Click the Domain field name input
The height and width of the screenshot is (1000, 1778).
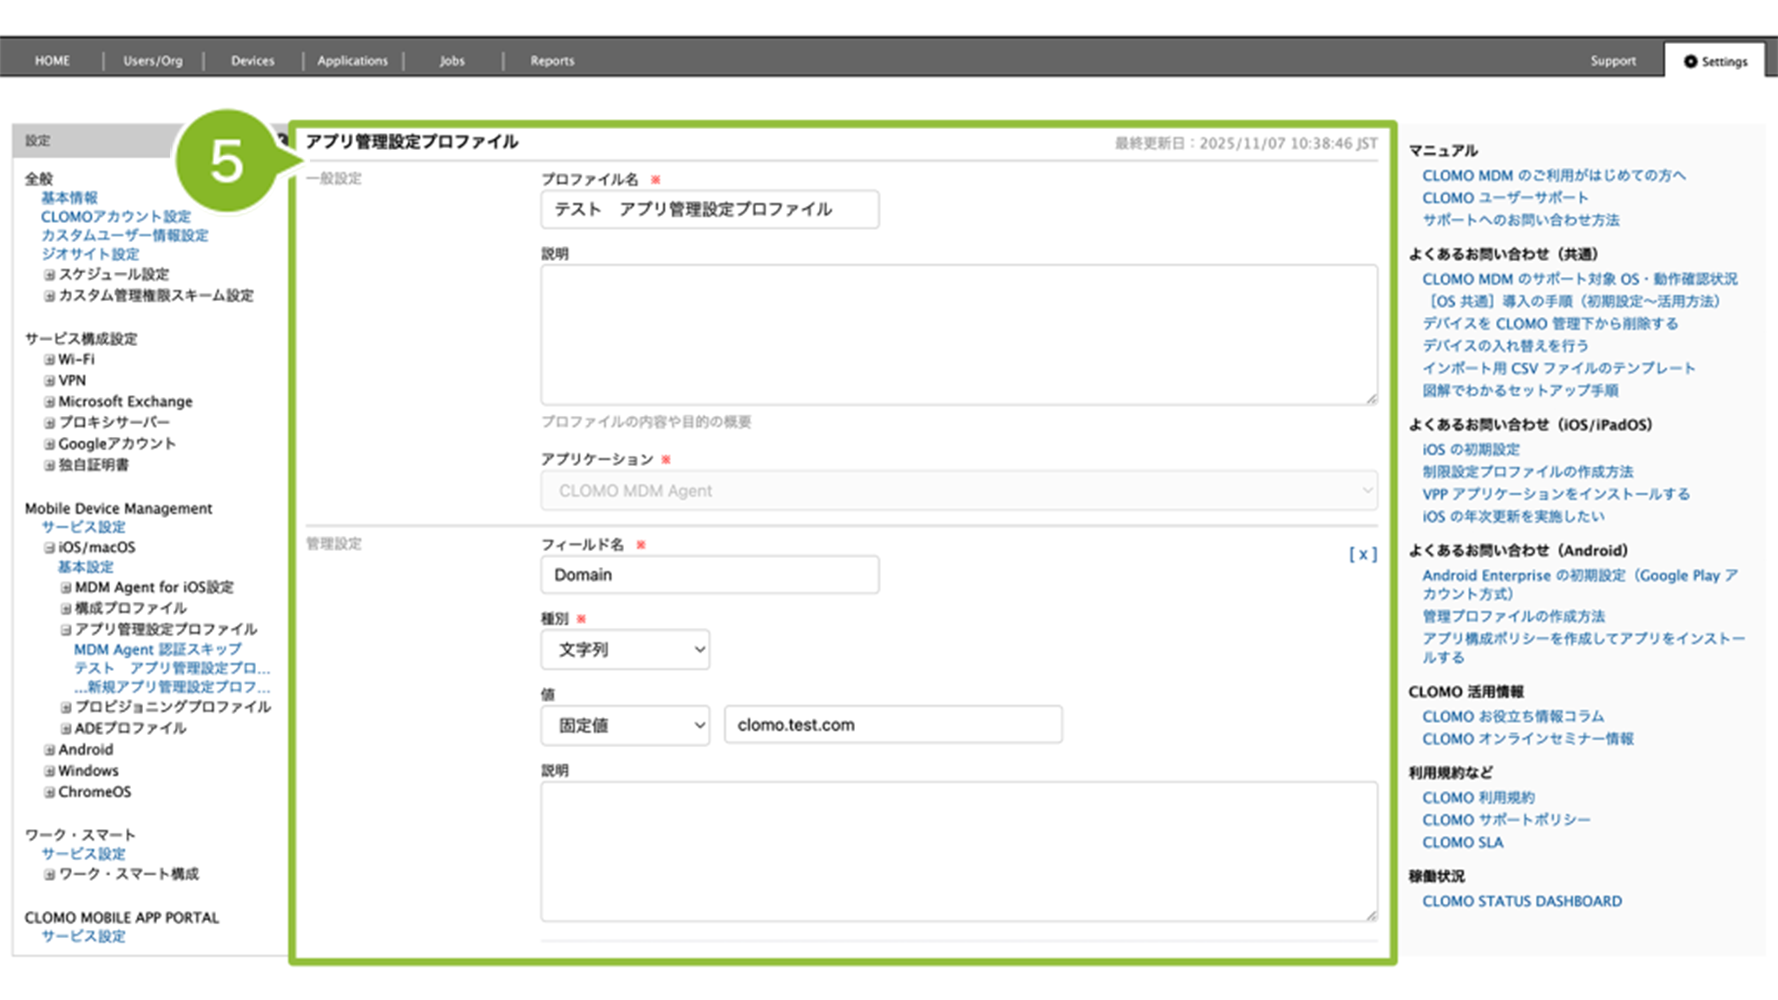point(709,575)
